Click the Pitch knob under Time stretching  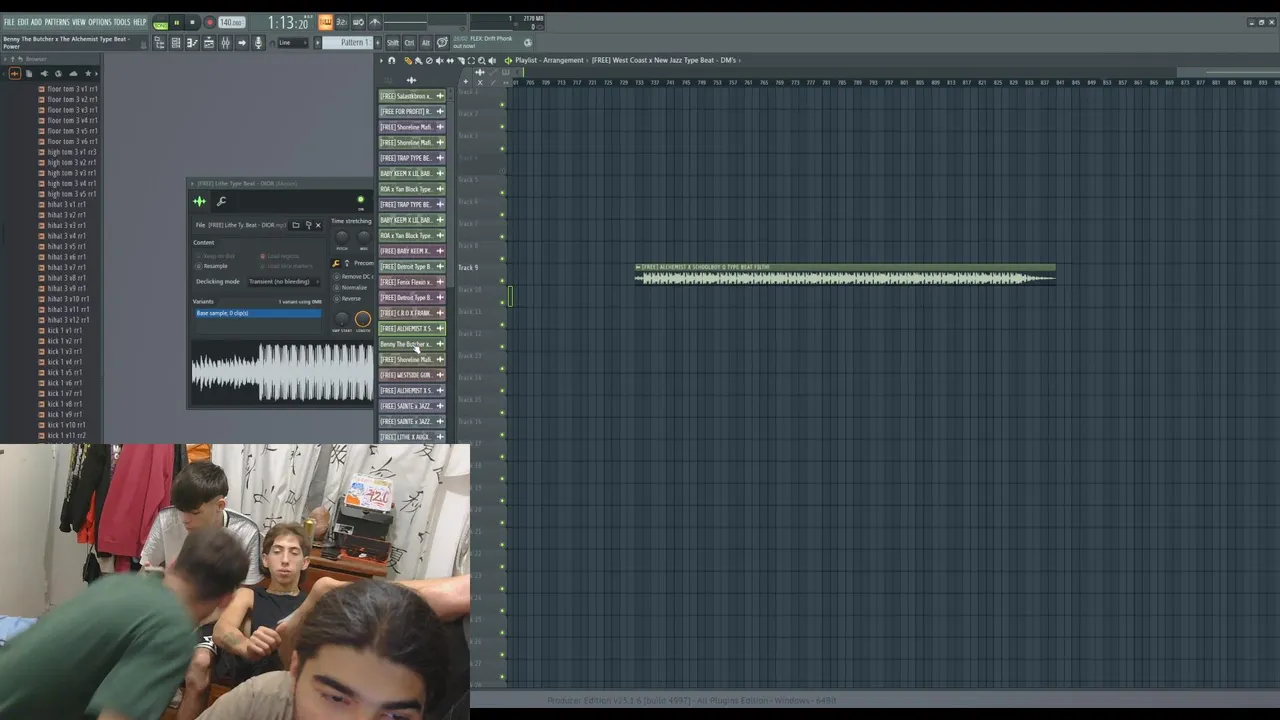[x=342, y=237]
